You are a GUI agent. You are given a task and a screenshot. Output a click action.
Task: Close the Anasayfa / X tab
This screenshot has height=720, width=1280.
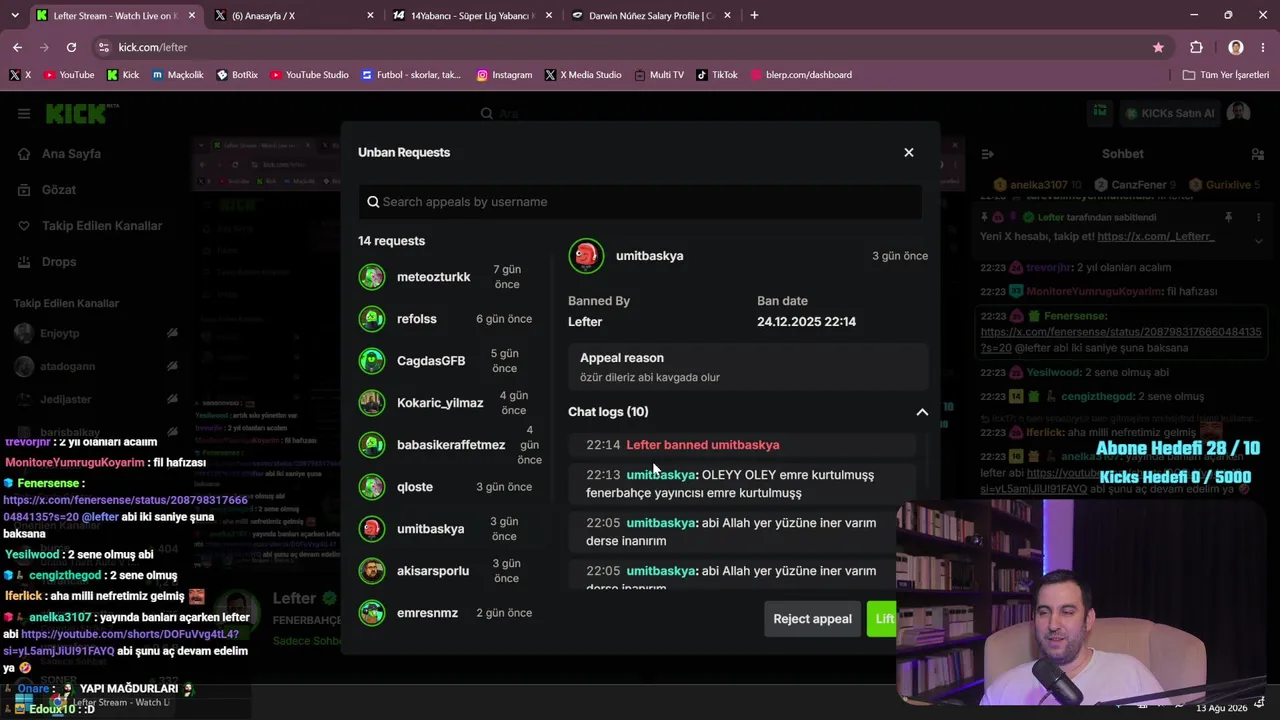click(370, 15)
